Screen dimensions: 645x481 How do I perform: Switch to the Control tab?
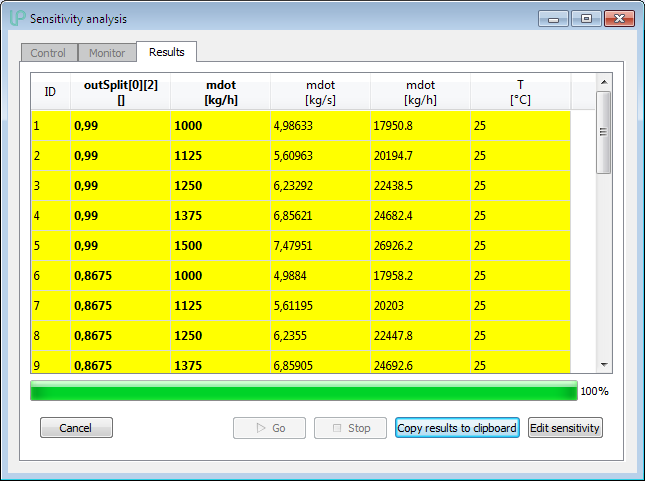[x=48, y=53]
